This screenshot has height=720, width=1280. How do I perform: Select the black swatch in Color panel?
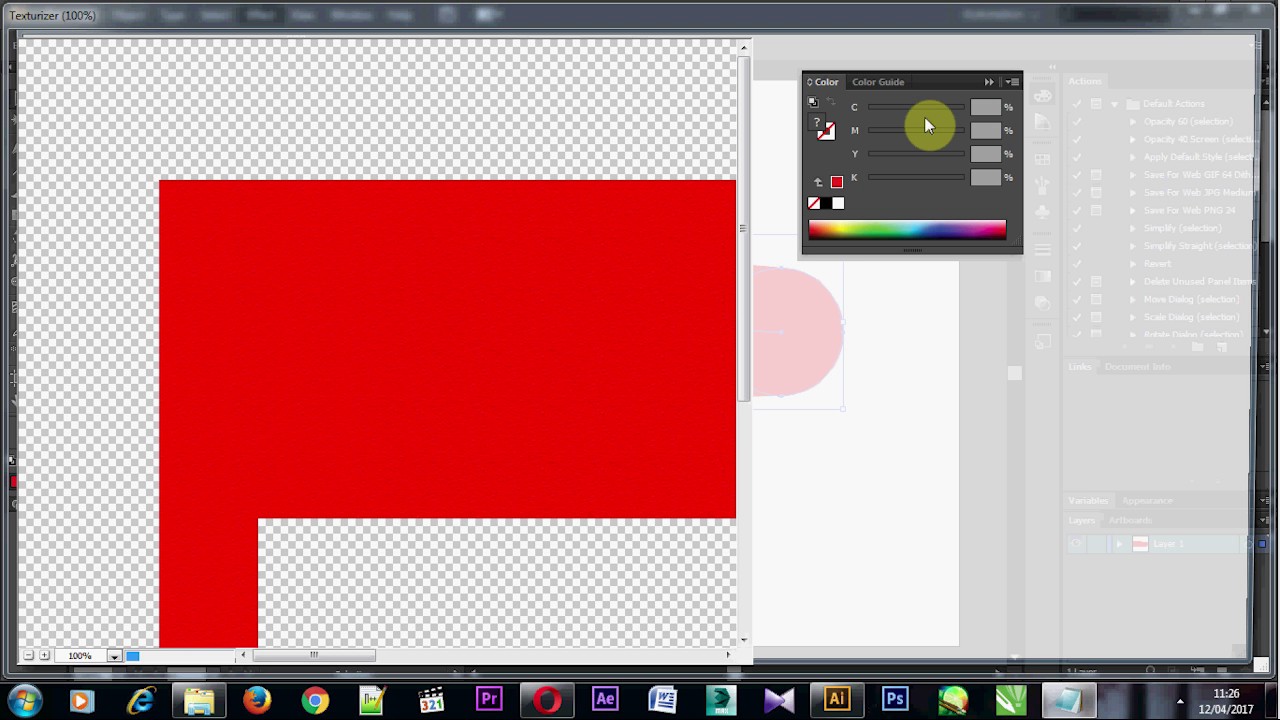point(826,204)
